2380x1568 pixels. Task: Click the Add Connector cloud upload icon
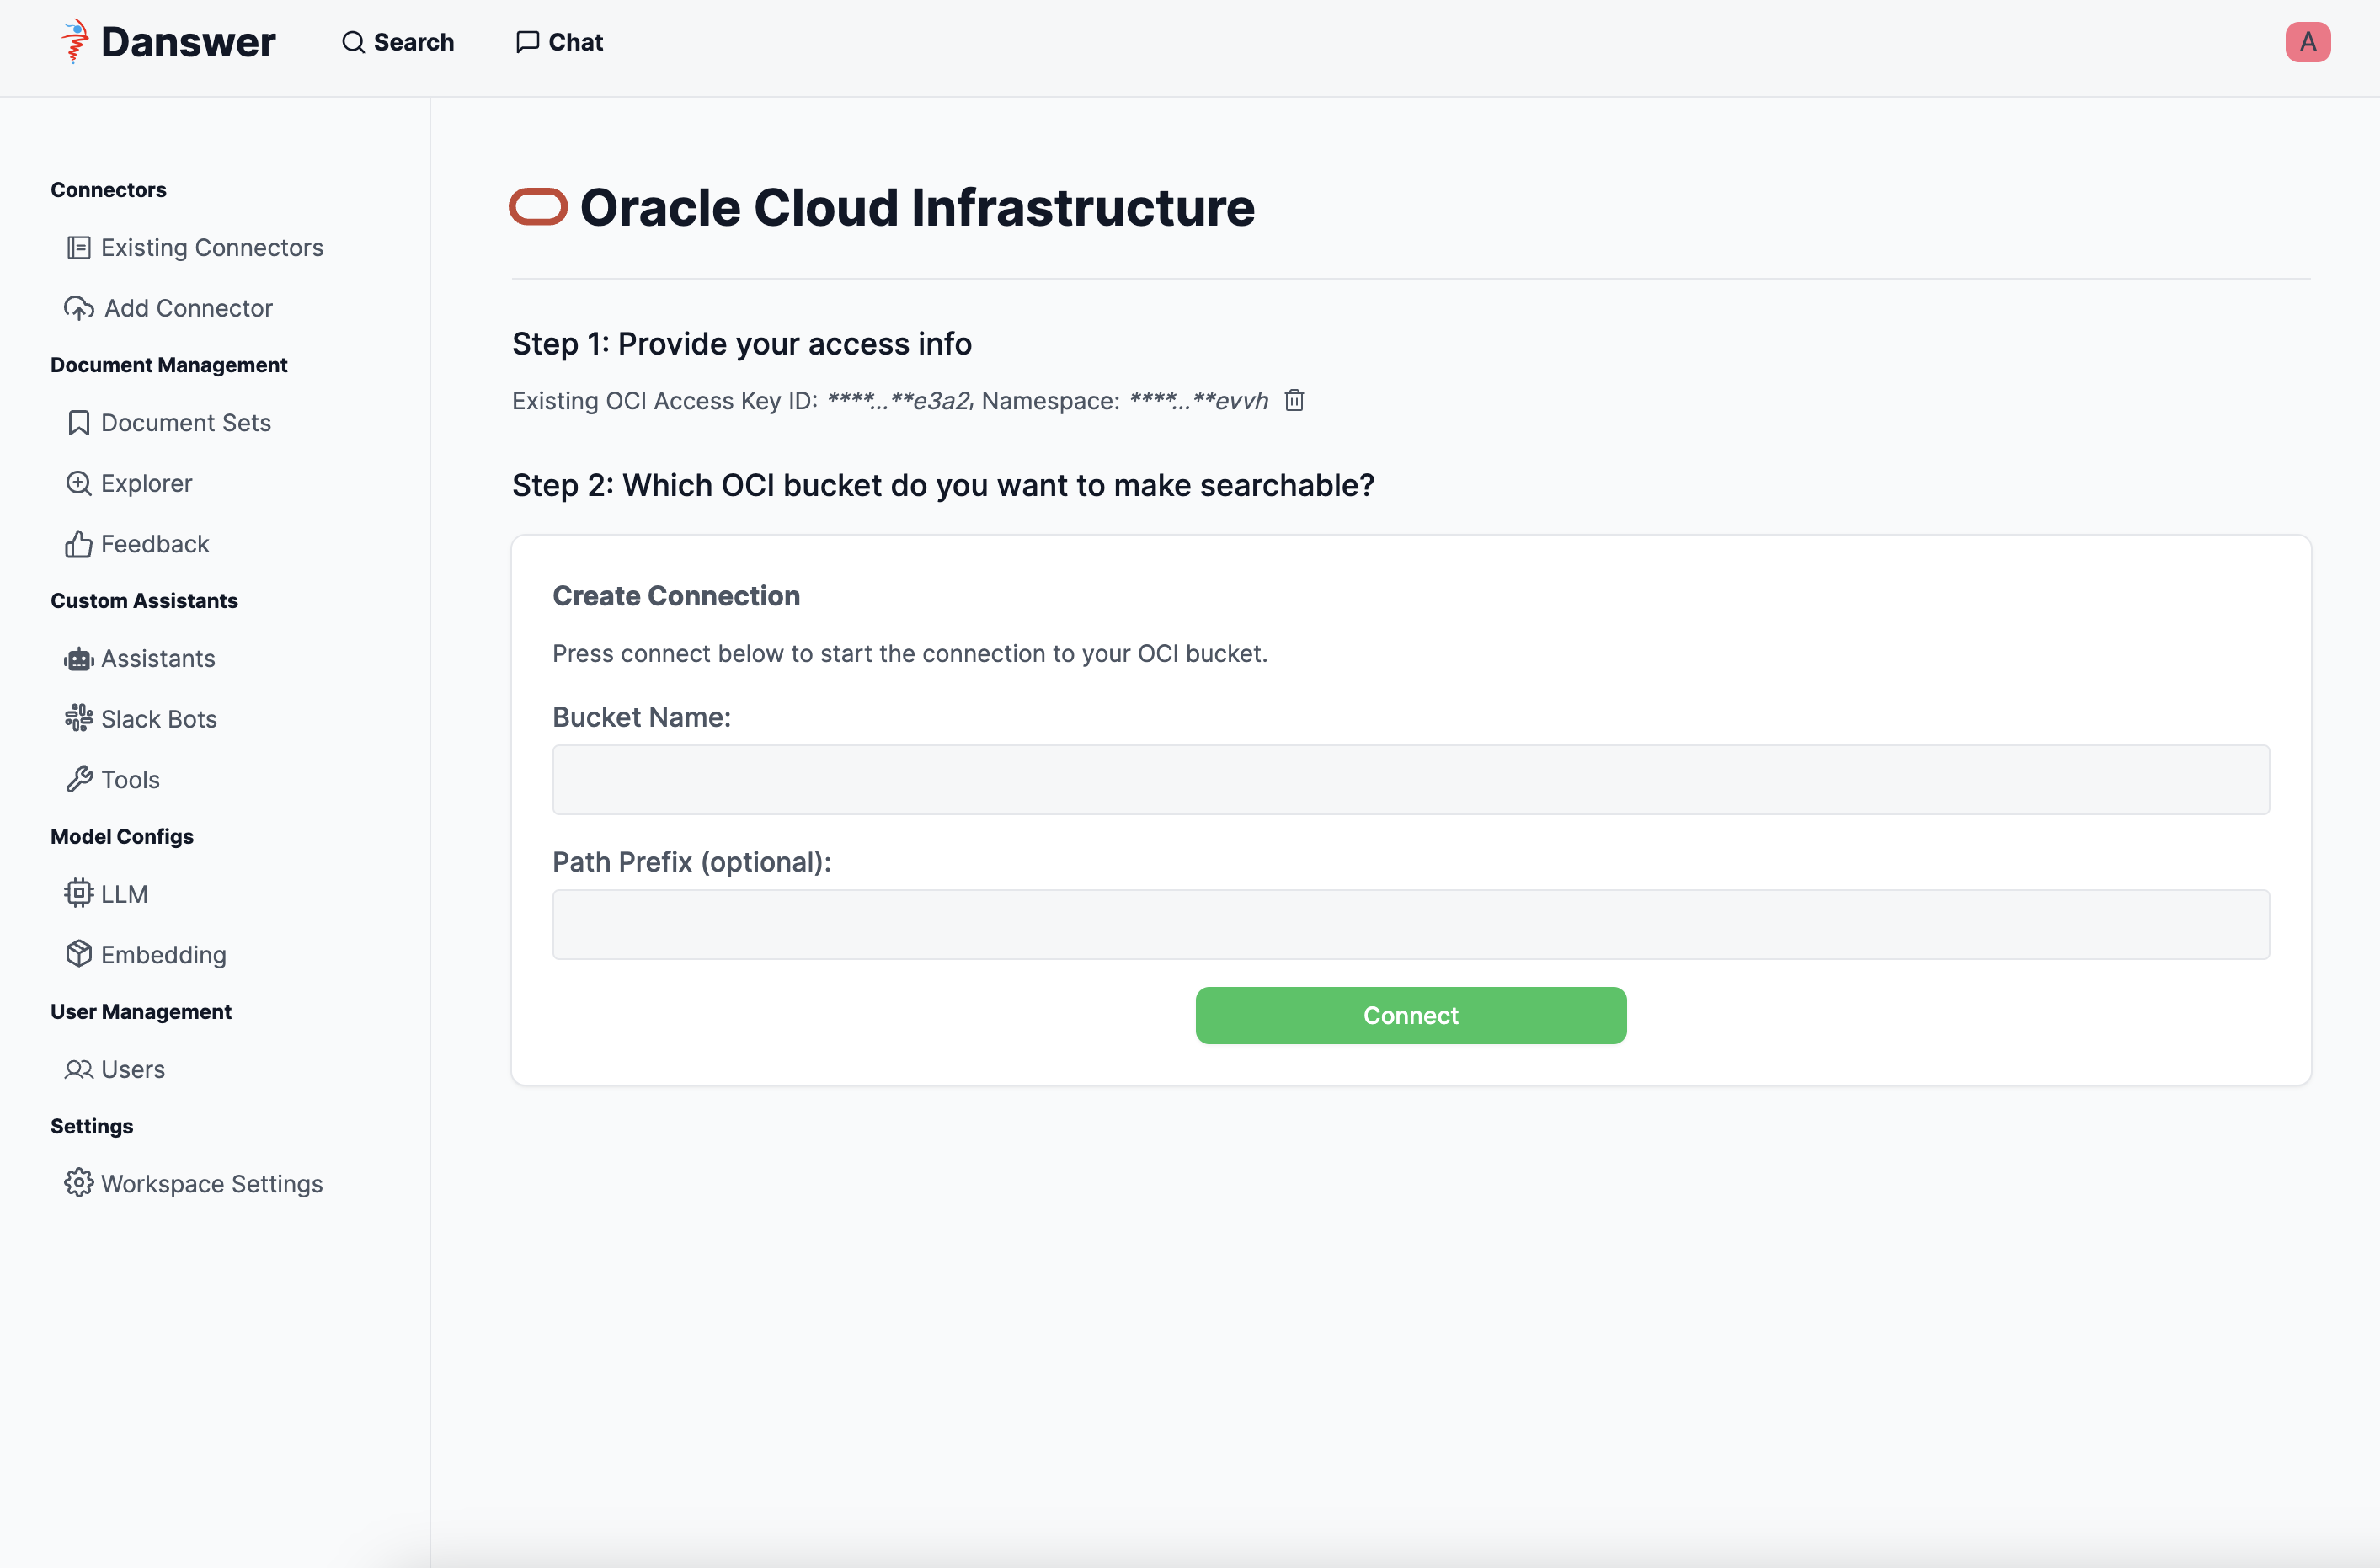[79, 309]
